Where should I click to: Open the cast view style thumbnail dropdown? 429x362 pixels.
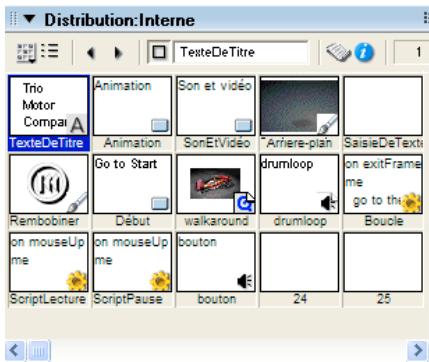click(27, 53)
